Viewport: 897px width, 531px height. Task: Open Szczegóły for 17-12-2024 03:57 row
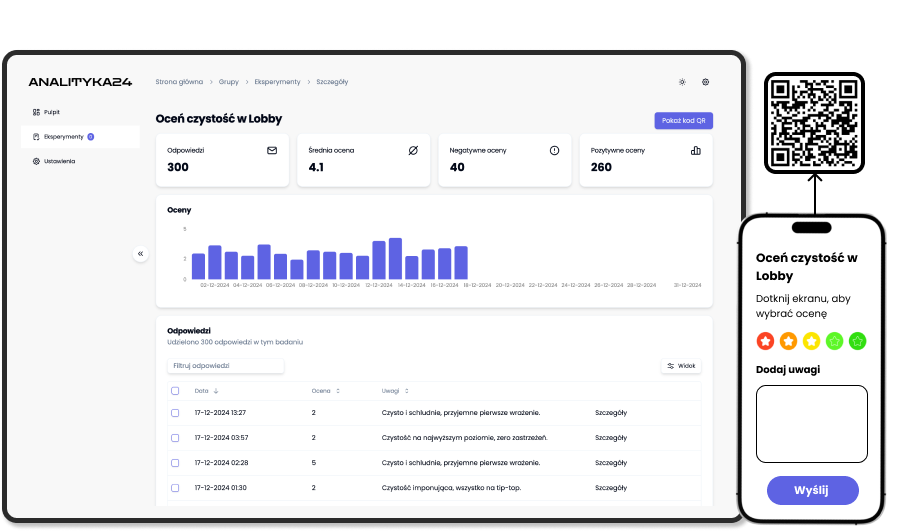pyautogui.click(x=611, y=438)
